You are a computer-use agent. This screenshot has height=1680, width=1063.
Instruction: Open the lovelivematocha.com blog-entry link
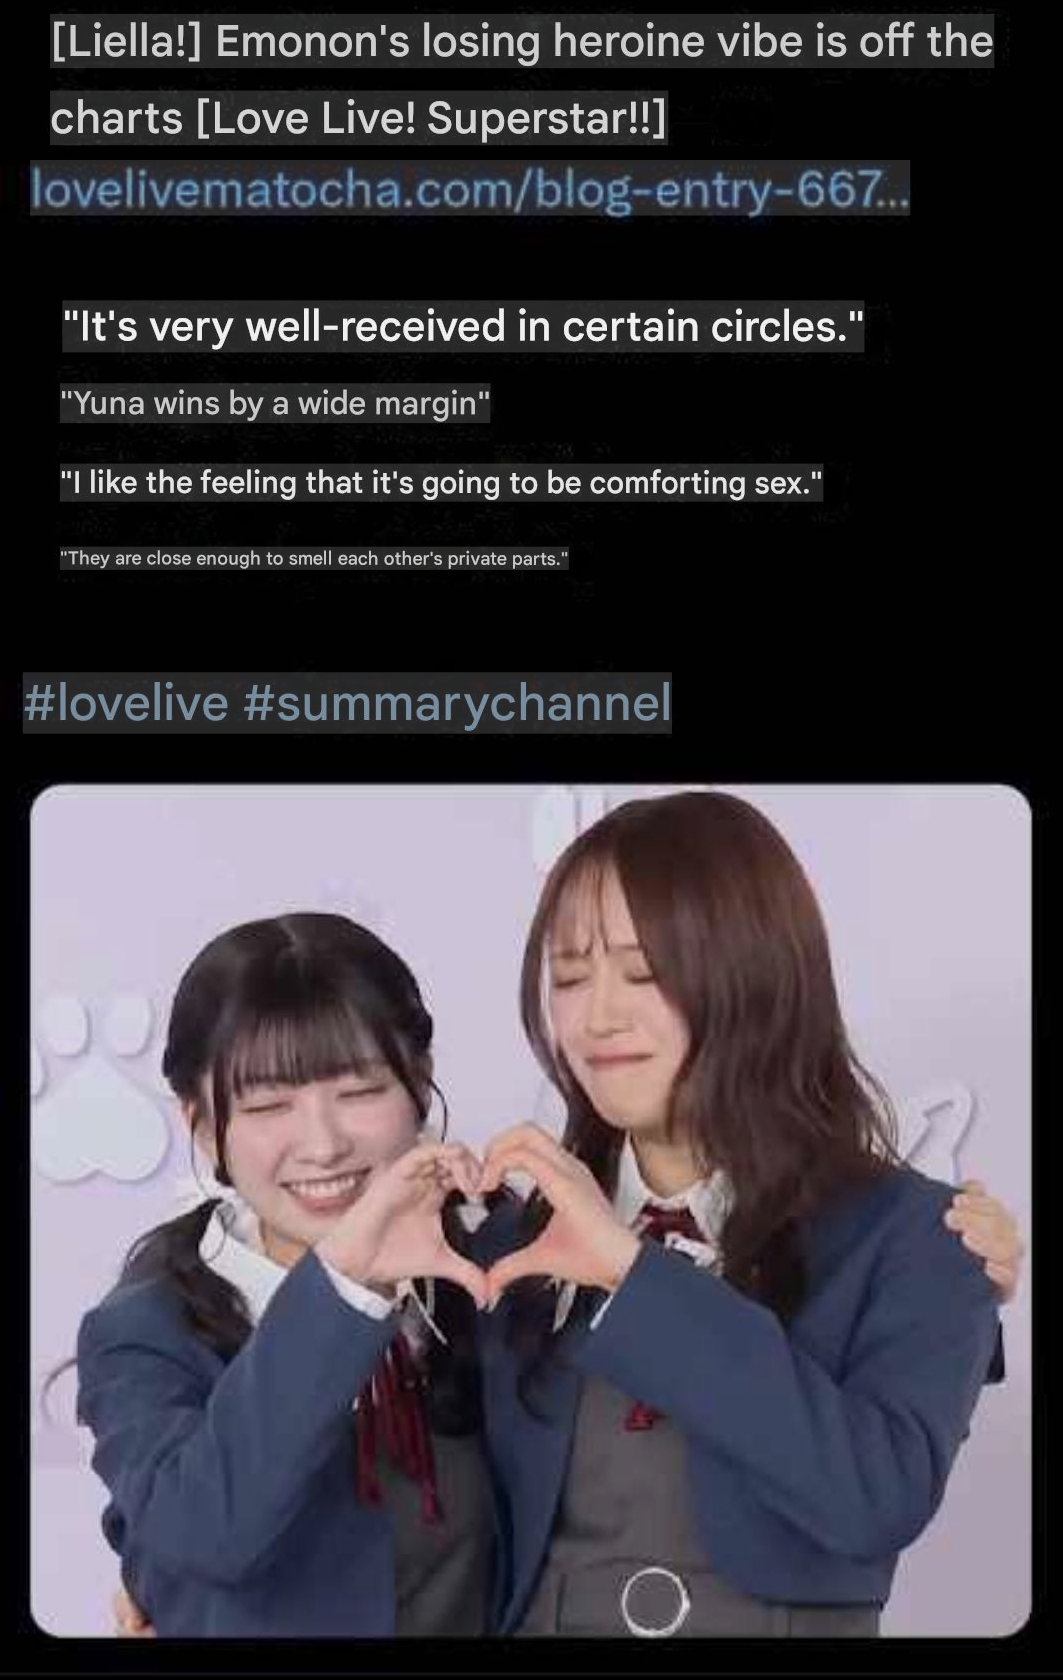coord(470,188)
